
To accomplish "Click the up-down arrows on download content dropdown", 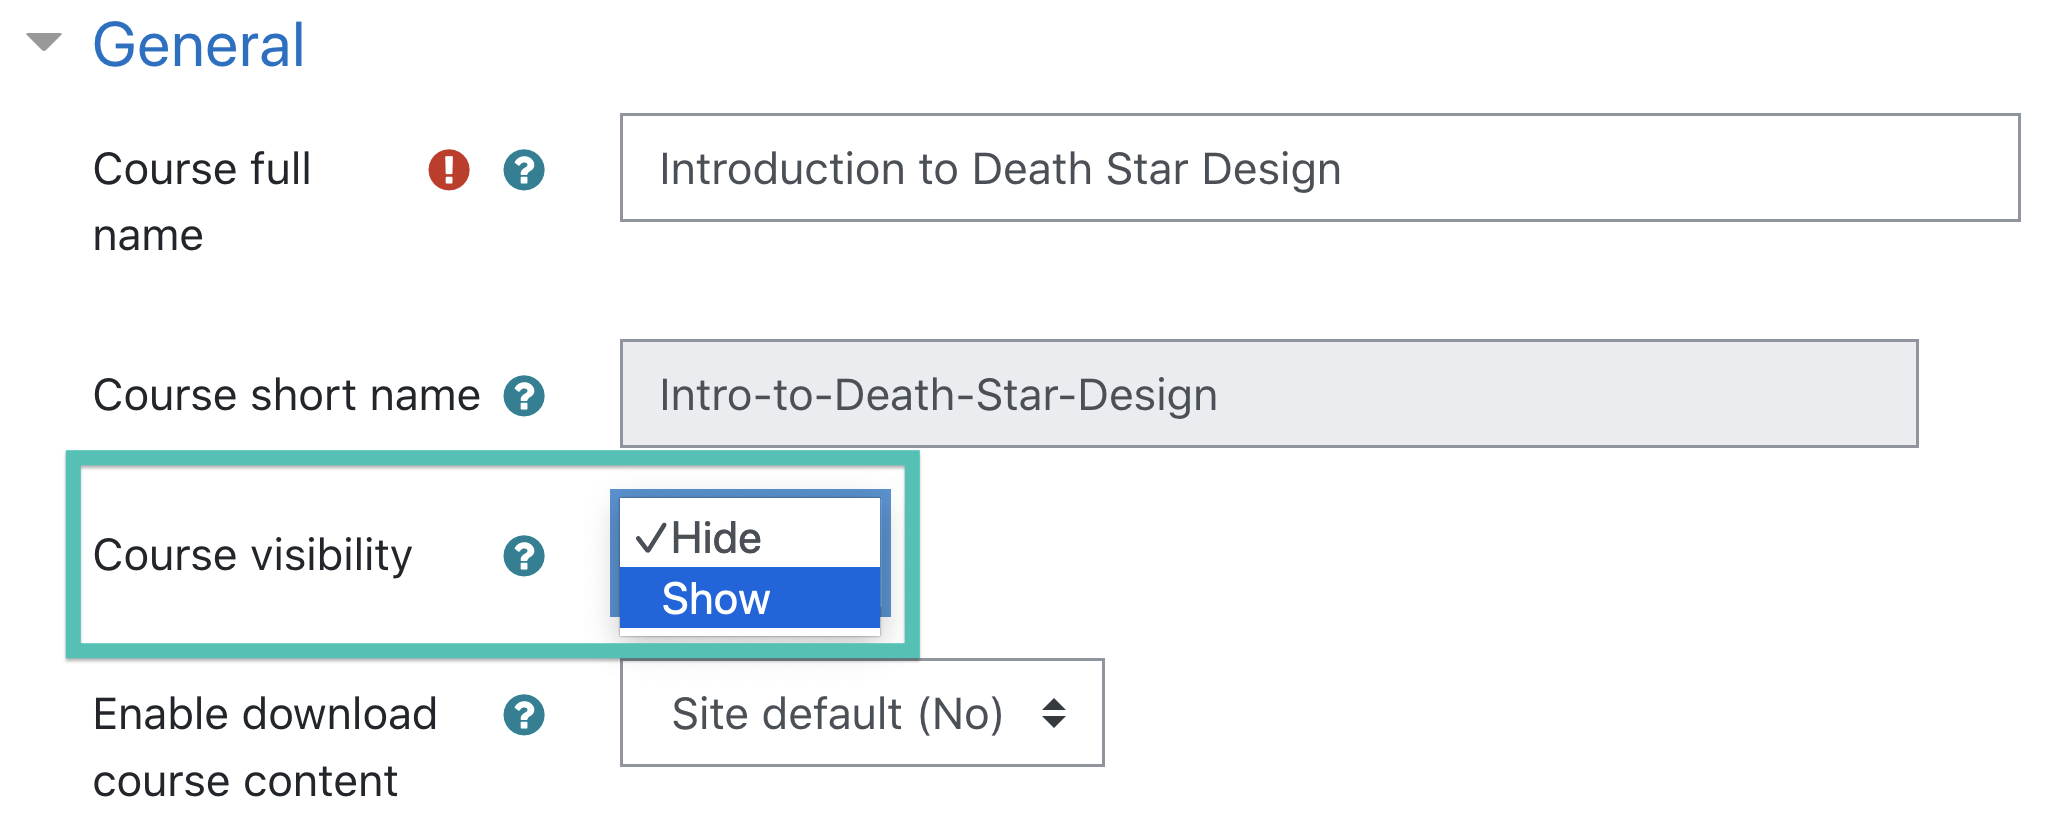I will pyautogui.click(x=1054, y=714).
